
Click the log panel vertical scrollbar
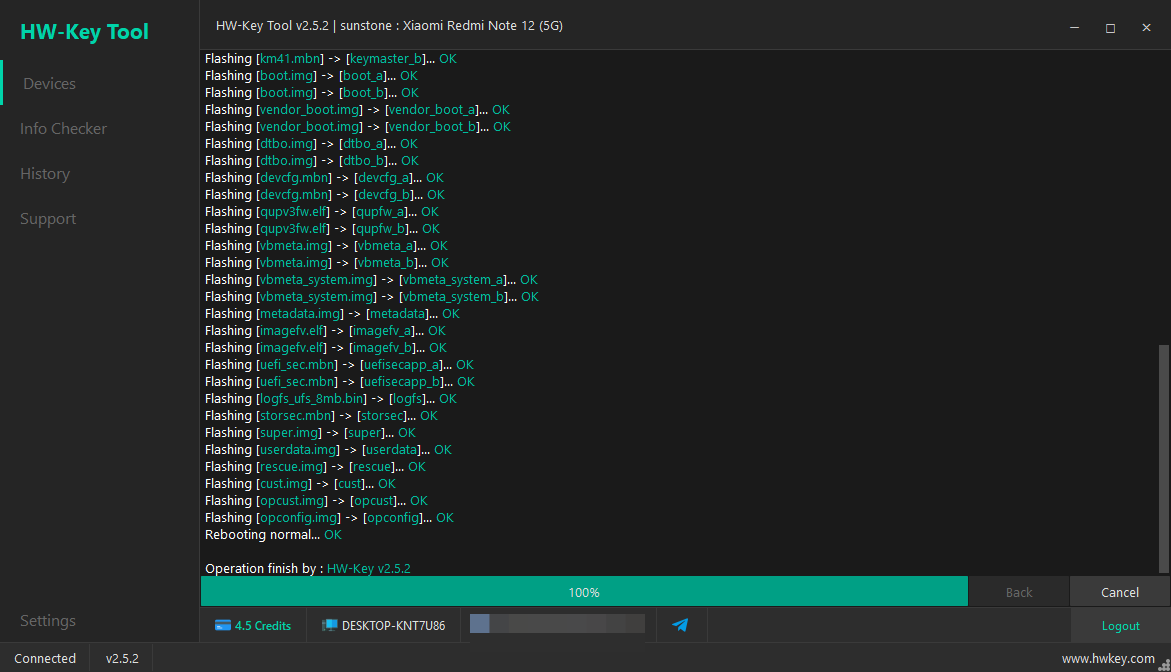tap(1163, 458)
